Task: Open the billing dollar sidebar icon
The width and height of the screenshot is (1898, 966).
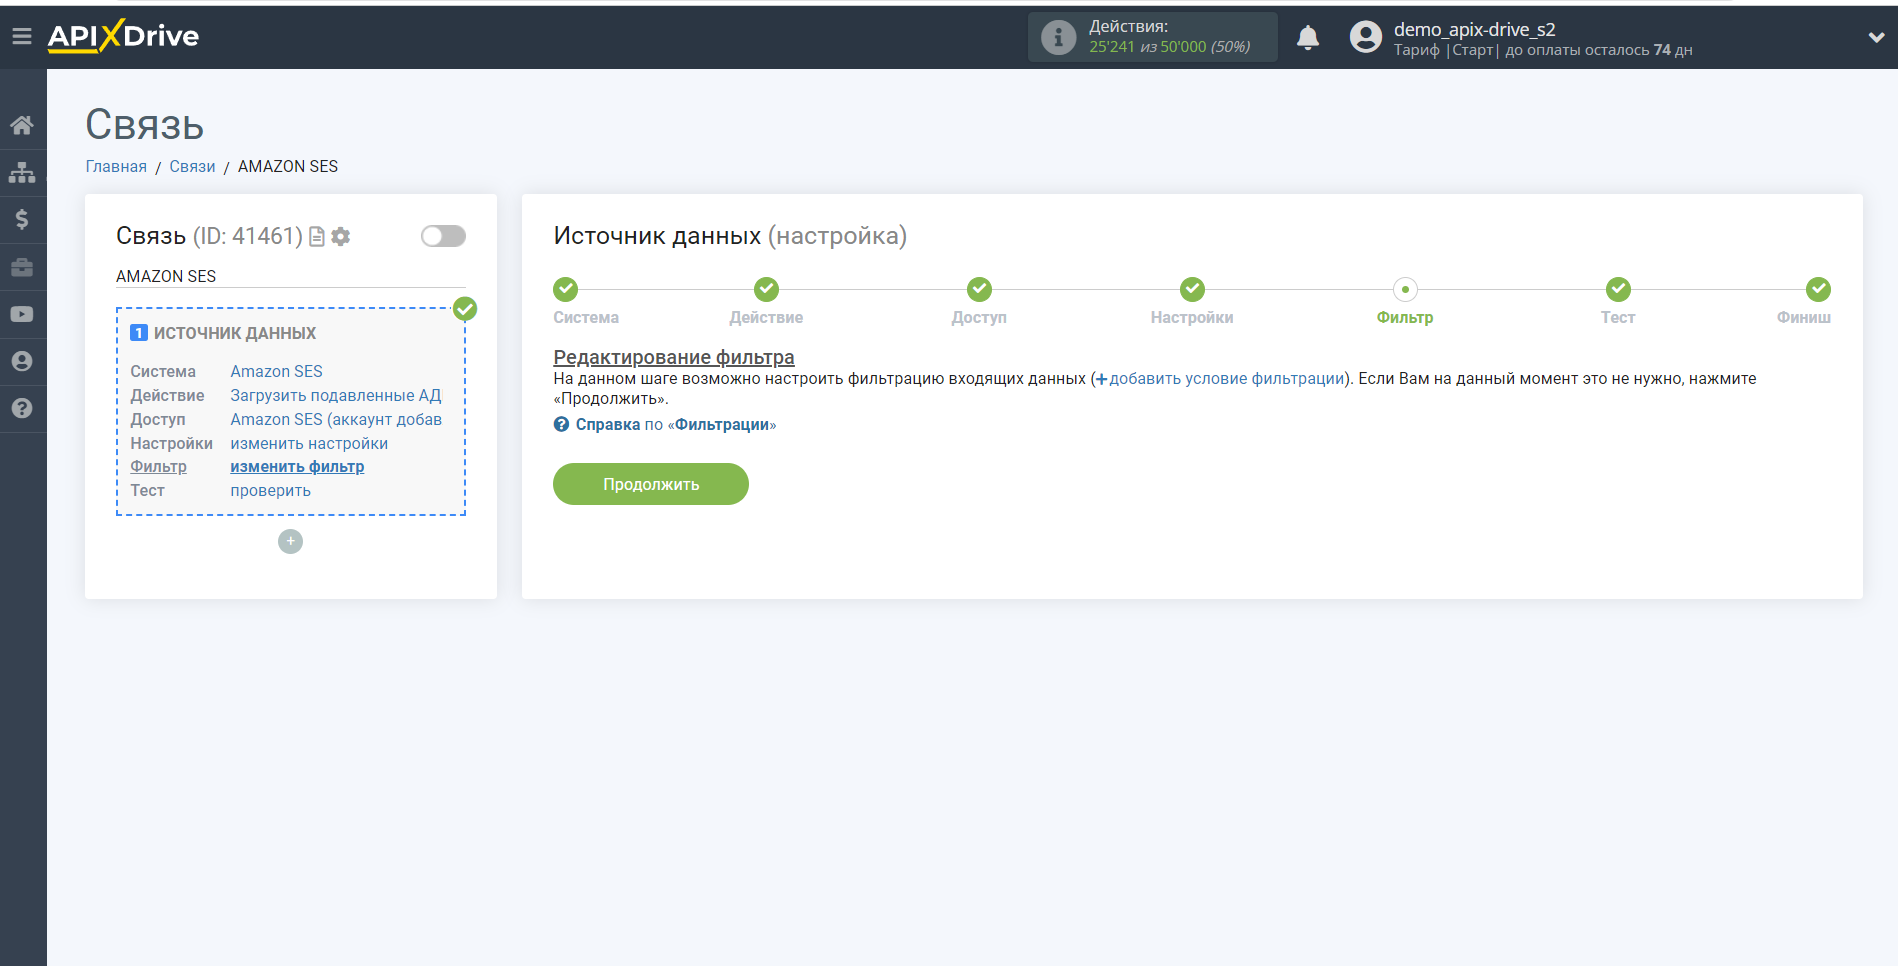Action: pyautogui.click(x=22, y=220)
